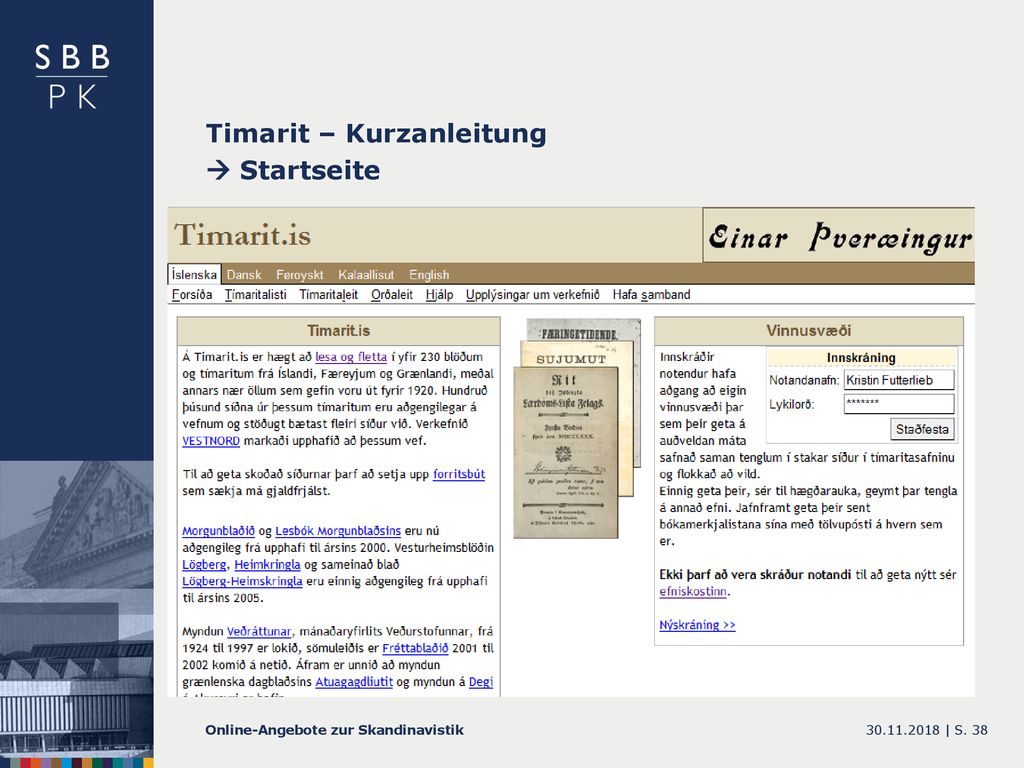1024x768 pixels.
Task: Open the Degi link
Action: [481, 682]
